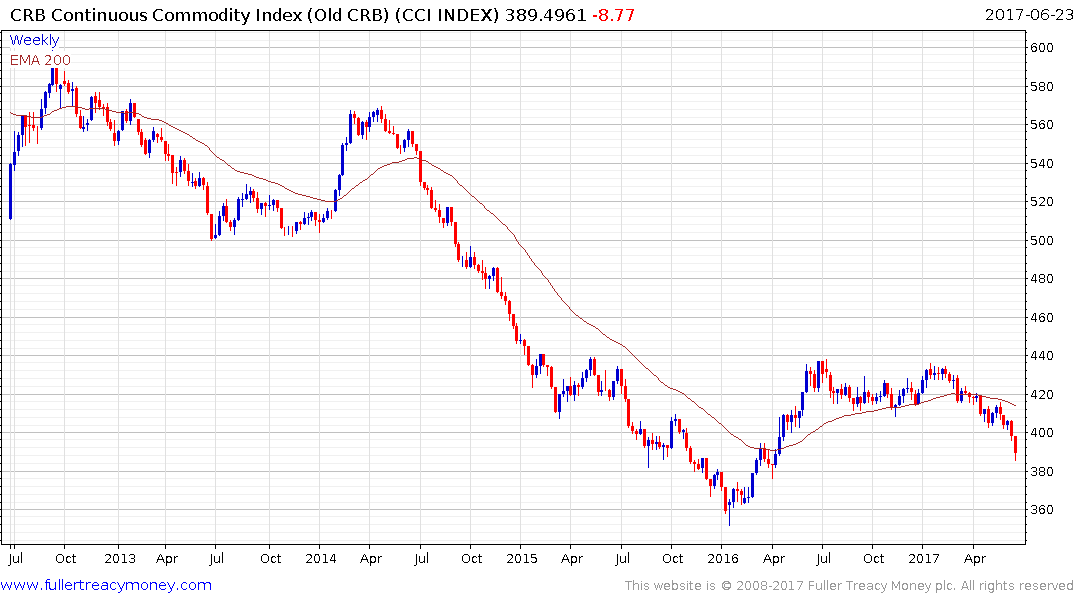This screenshot has height=600, width=1075.
Task: Click the date 2017-06-23 in the header
Action: click(1028, 14)
